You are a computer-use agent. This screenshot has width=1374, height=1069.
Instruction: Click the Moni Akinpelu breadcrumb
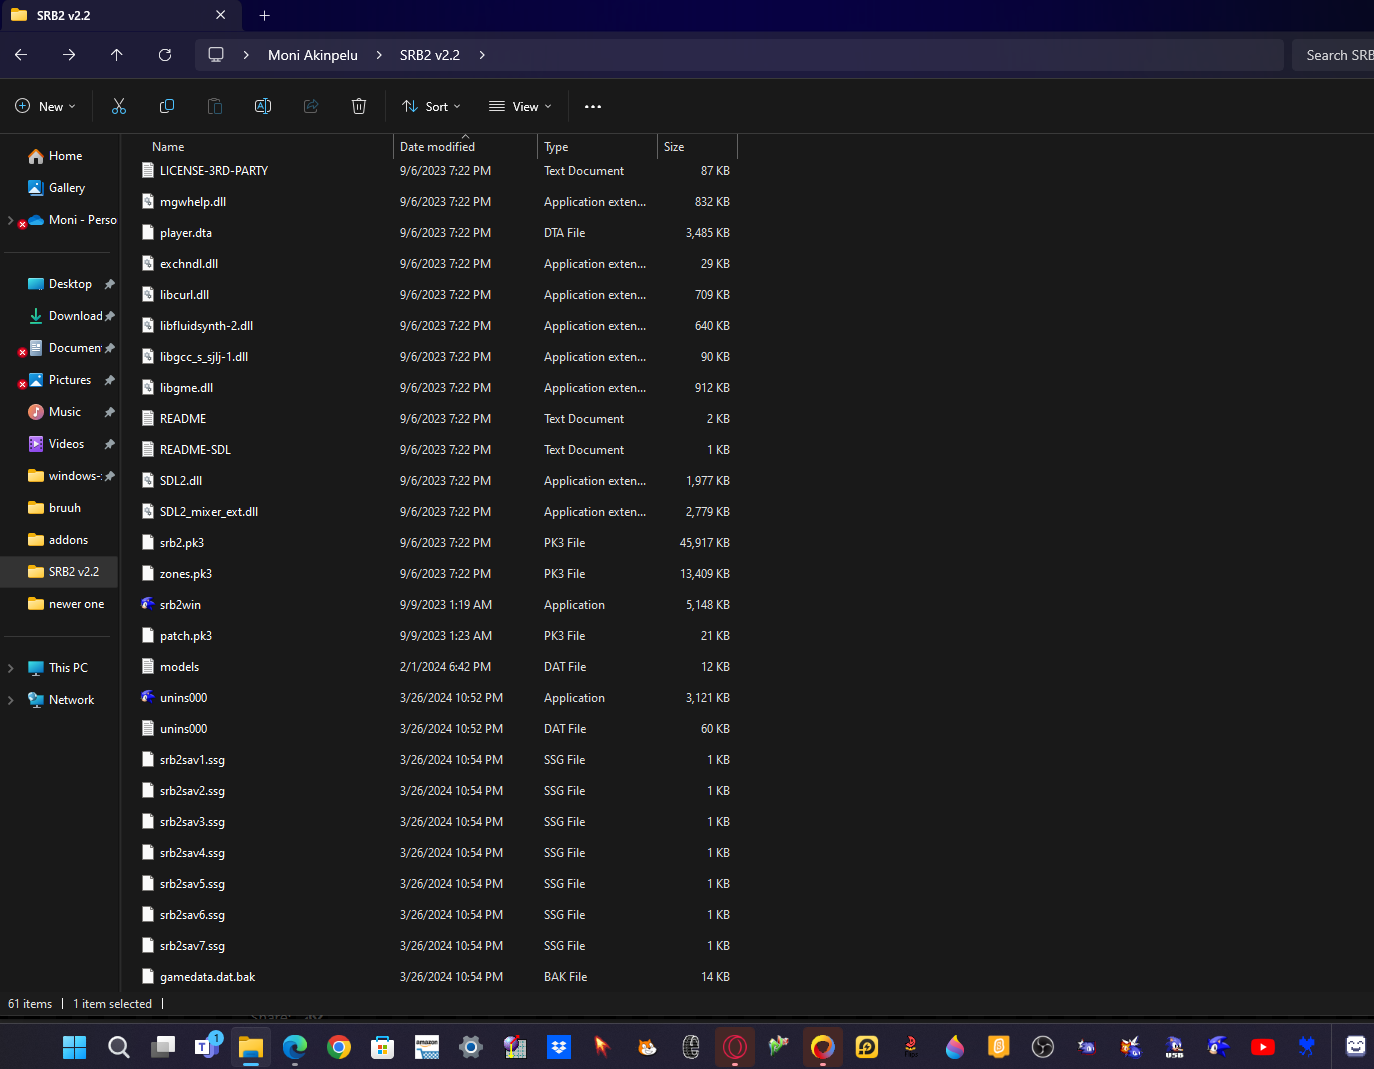coord(313,55)
